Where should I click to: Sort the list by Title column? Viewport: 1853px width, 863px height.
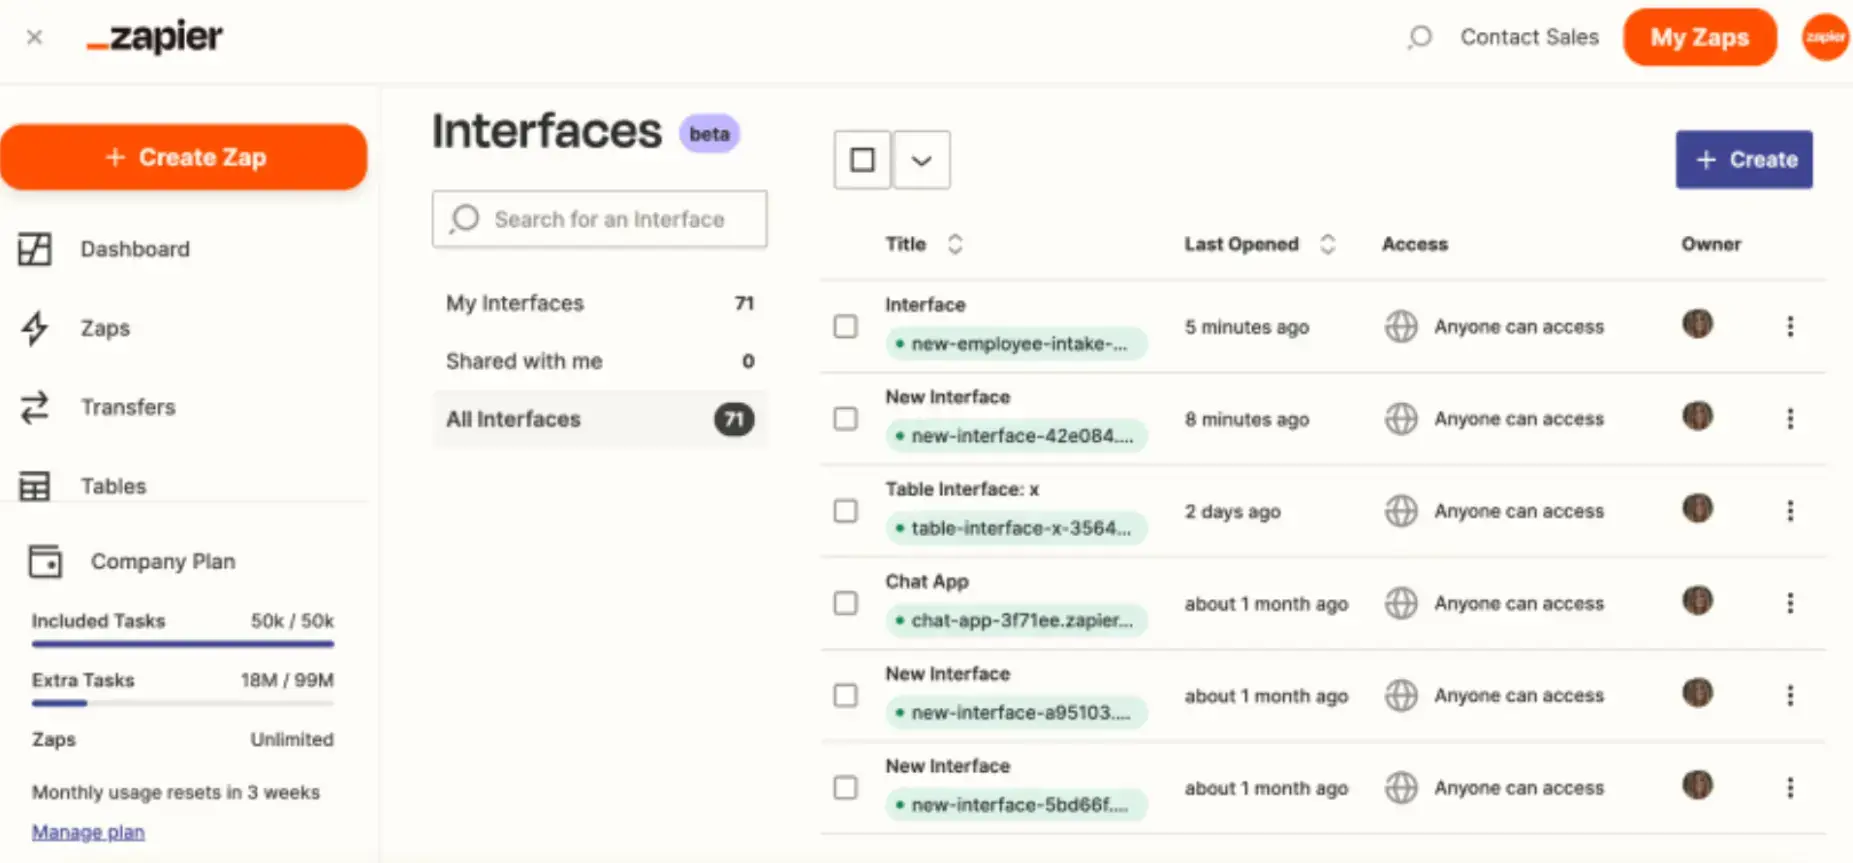click(955, 244)
